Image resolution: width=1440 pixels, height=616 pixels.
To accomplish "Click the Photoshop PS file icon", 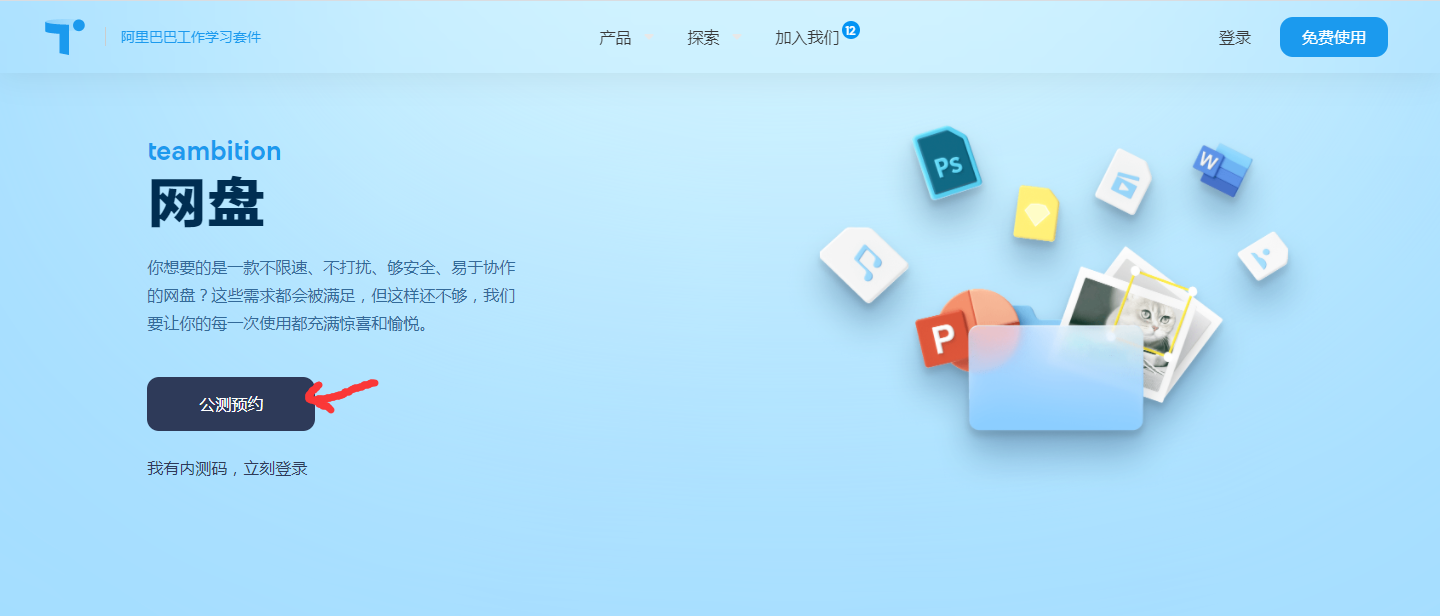I will [946, 164].
